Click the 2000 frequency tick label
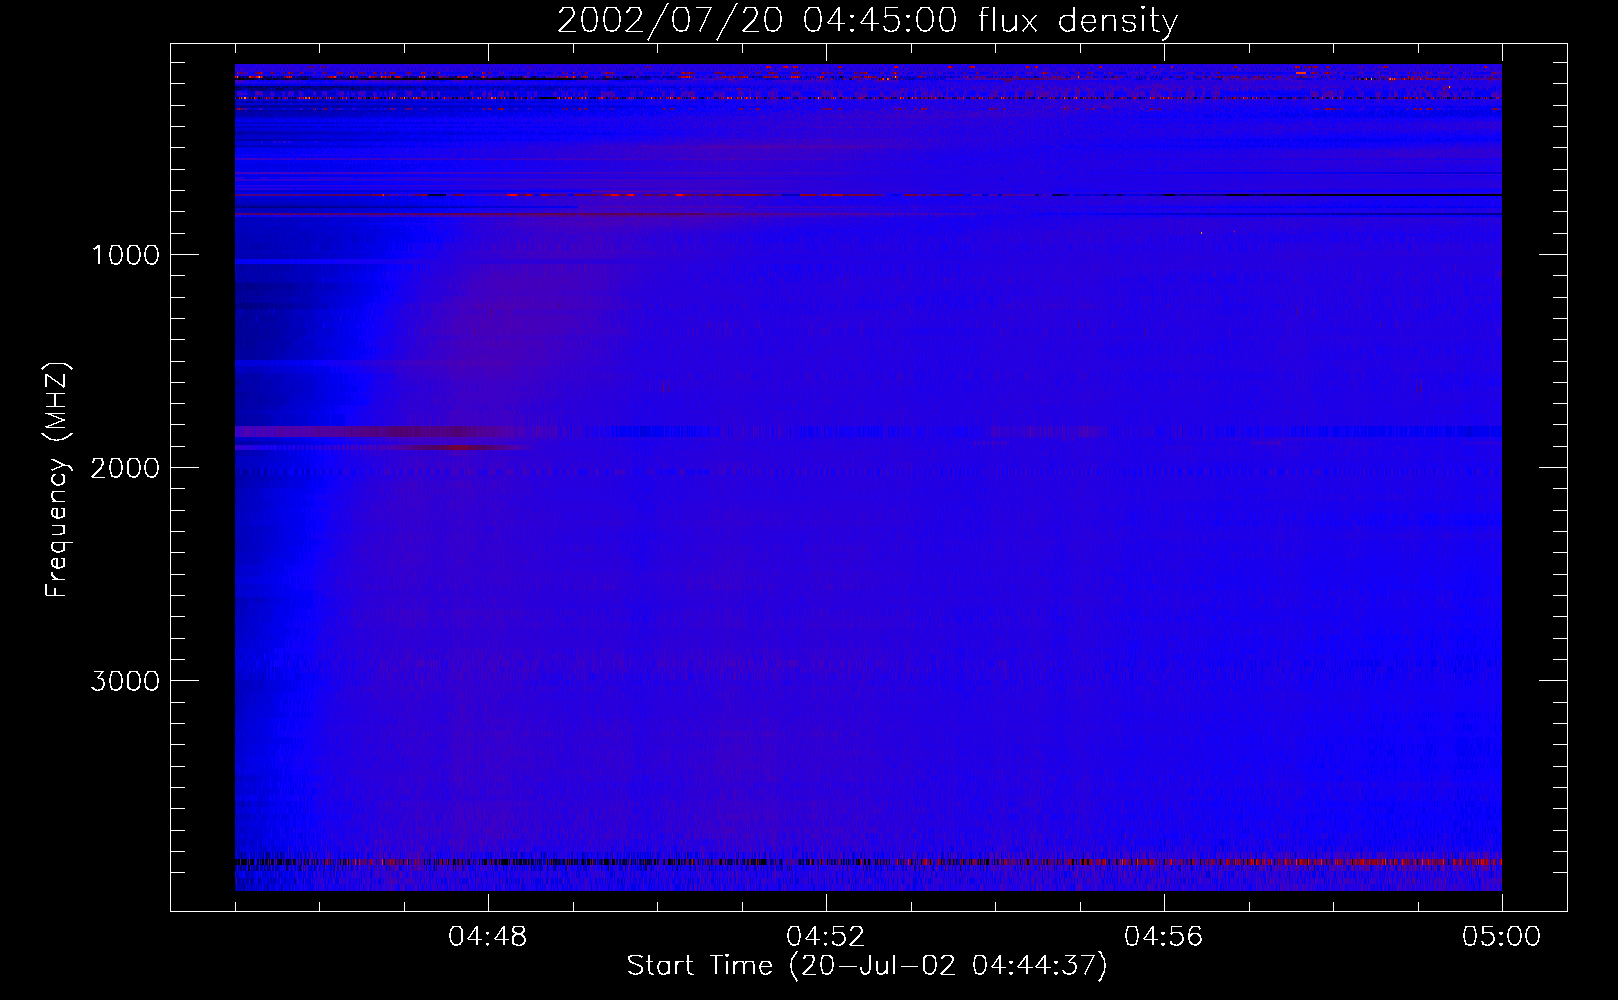Screen dimensions: 1618x1000 pos(125,468)
